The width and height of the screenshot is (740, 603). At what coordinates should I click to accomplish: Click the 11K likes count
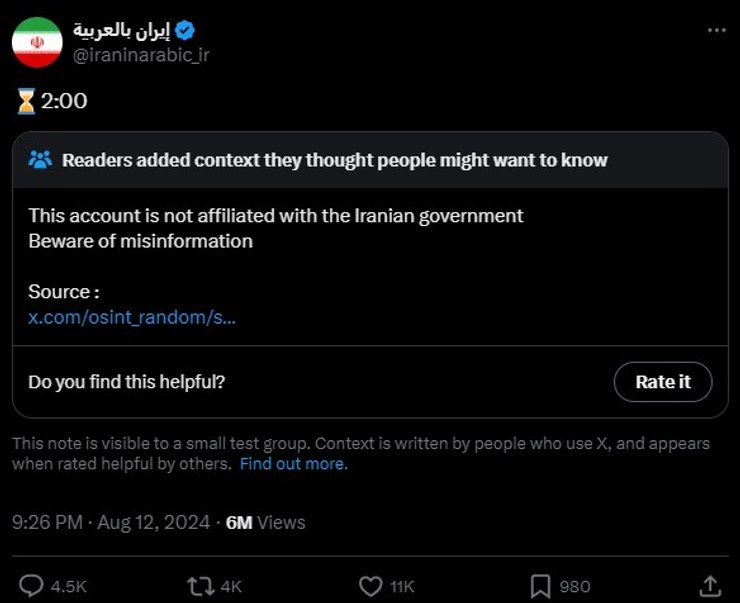pos(402,586)
